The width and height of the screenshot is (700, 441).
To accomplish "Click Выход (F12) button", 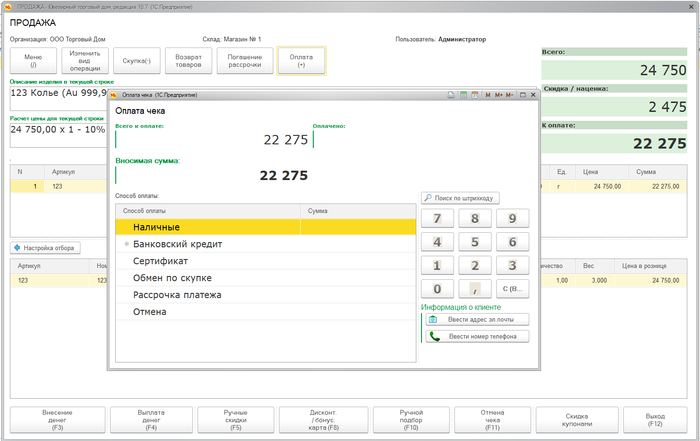I will (x=655, y=420).
